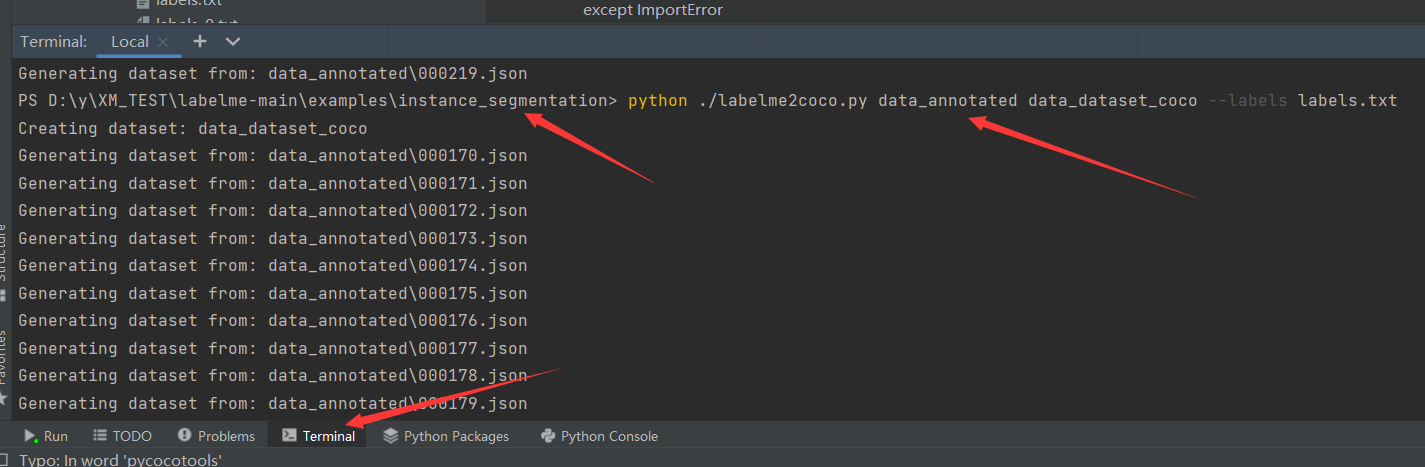Open the Python Packages panel
The width and height of the screenshot is (1425, 467).
446,436
